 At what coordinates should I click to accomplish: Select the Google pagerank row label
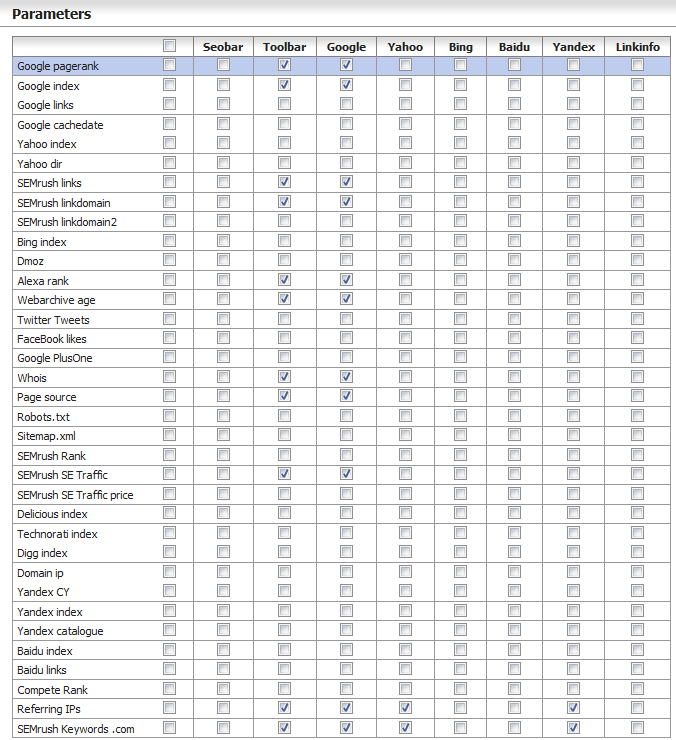(x=58, y=66)
